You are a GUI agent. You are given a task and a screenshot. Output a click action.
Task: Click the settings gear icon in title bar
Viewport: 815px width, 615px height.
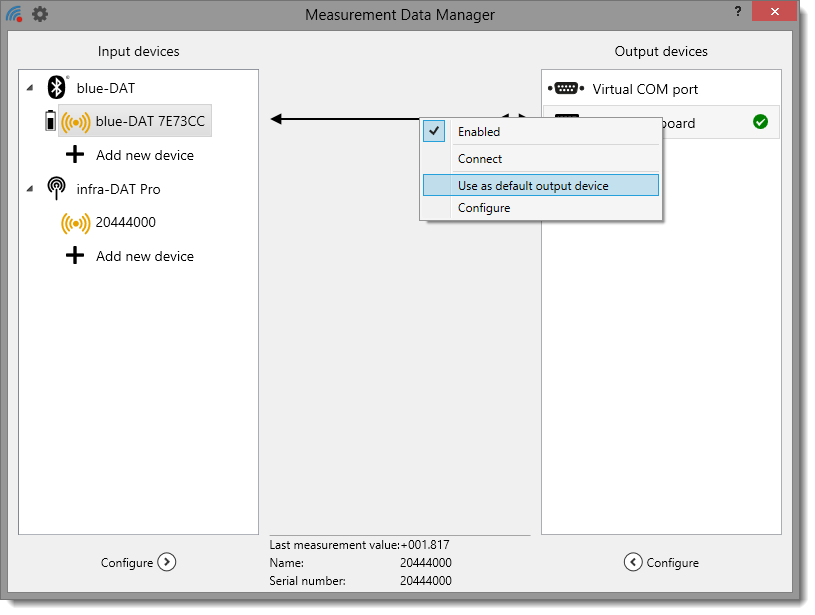40,14
